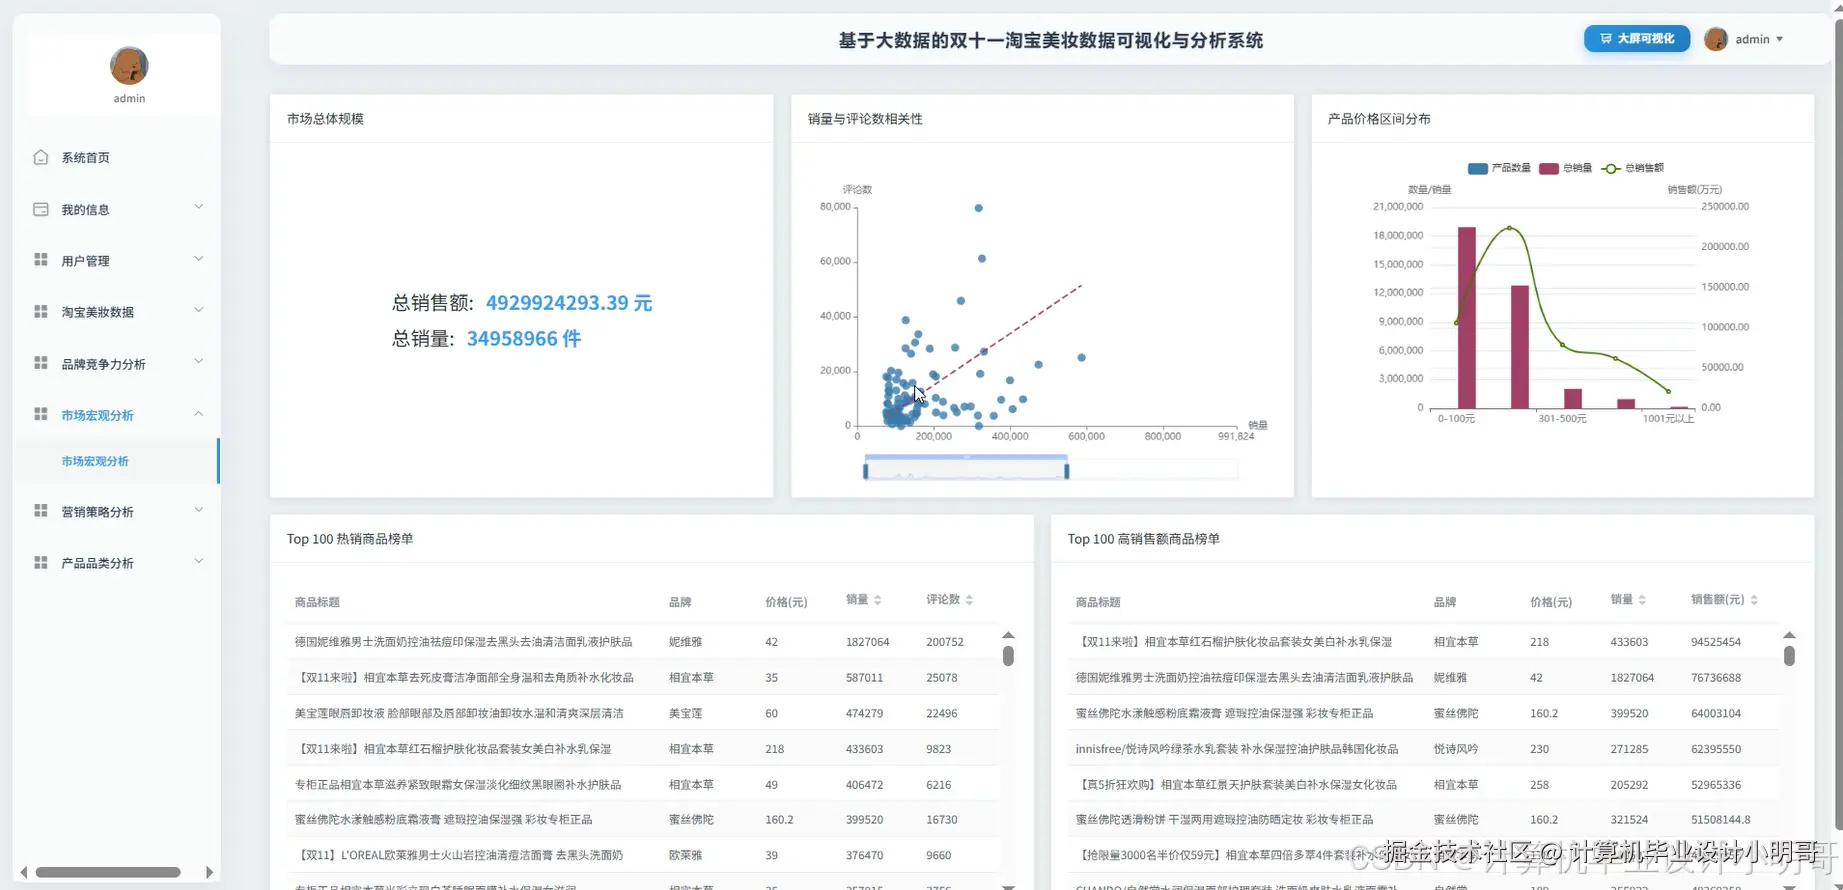The image size is (1843, 890).
Task: Click the sidebar horizontal scrollbar right arrow
Action: coord(209,872)
